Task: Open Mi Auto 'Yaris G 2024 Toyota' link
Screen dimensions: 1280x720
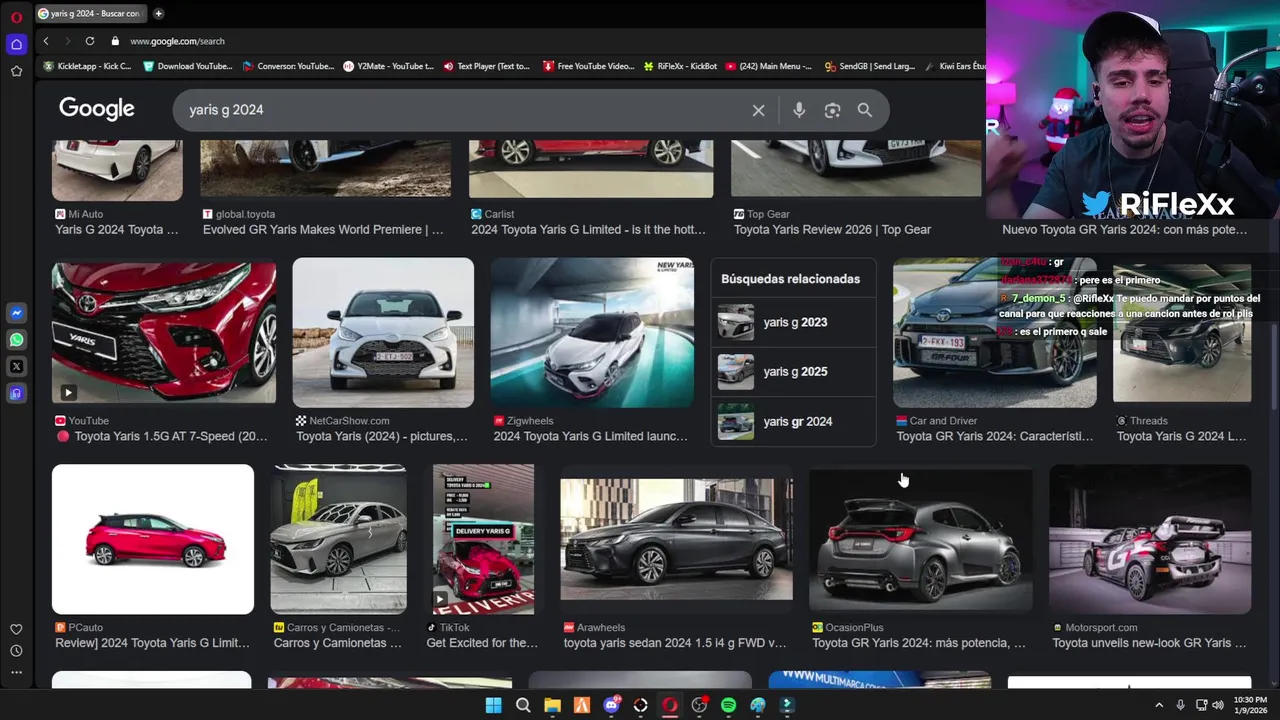Action: [116, 229]
